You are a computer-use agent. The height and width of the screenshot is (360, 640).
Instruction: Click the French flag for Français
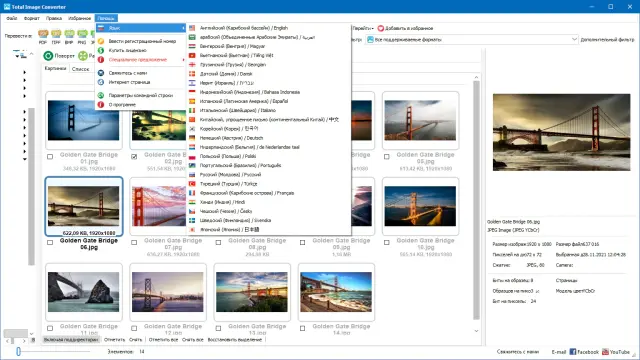[x=192, y=193]
